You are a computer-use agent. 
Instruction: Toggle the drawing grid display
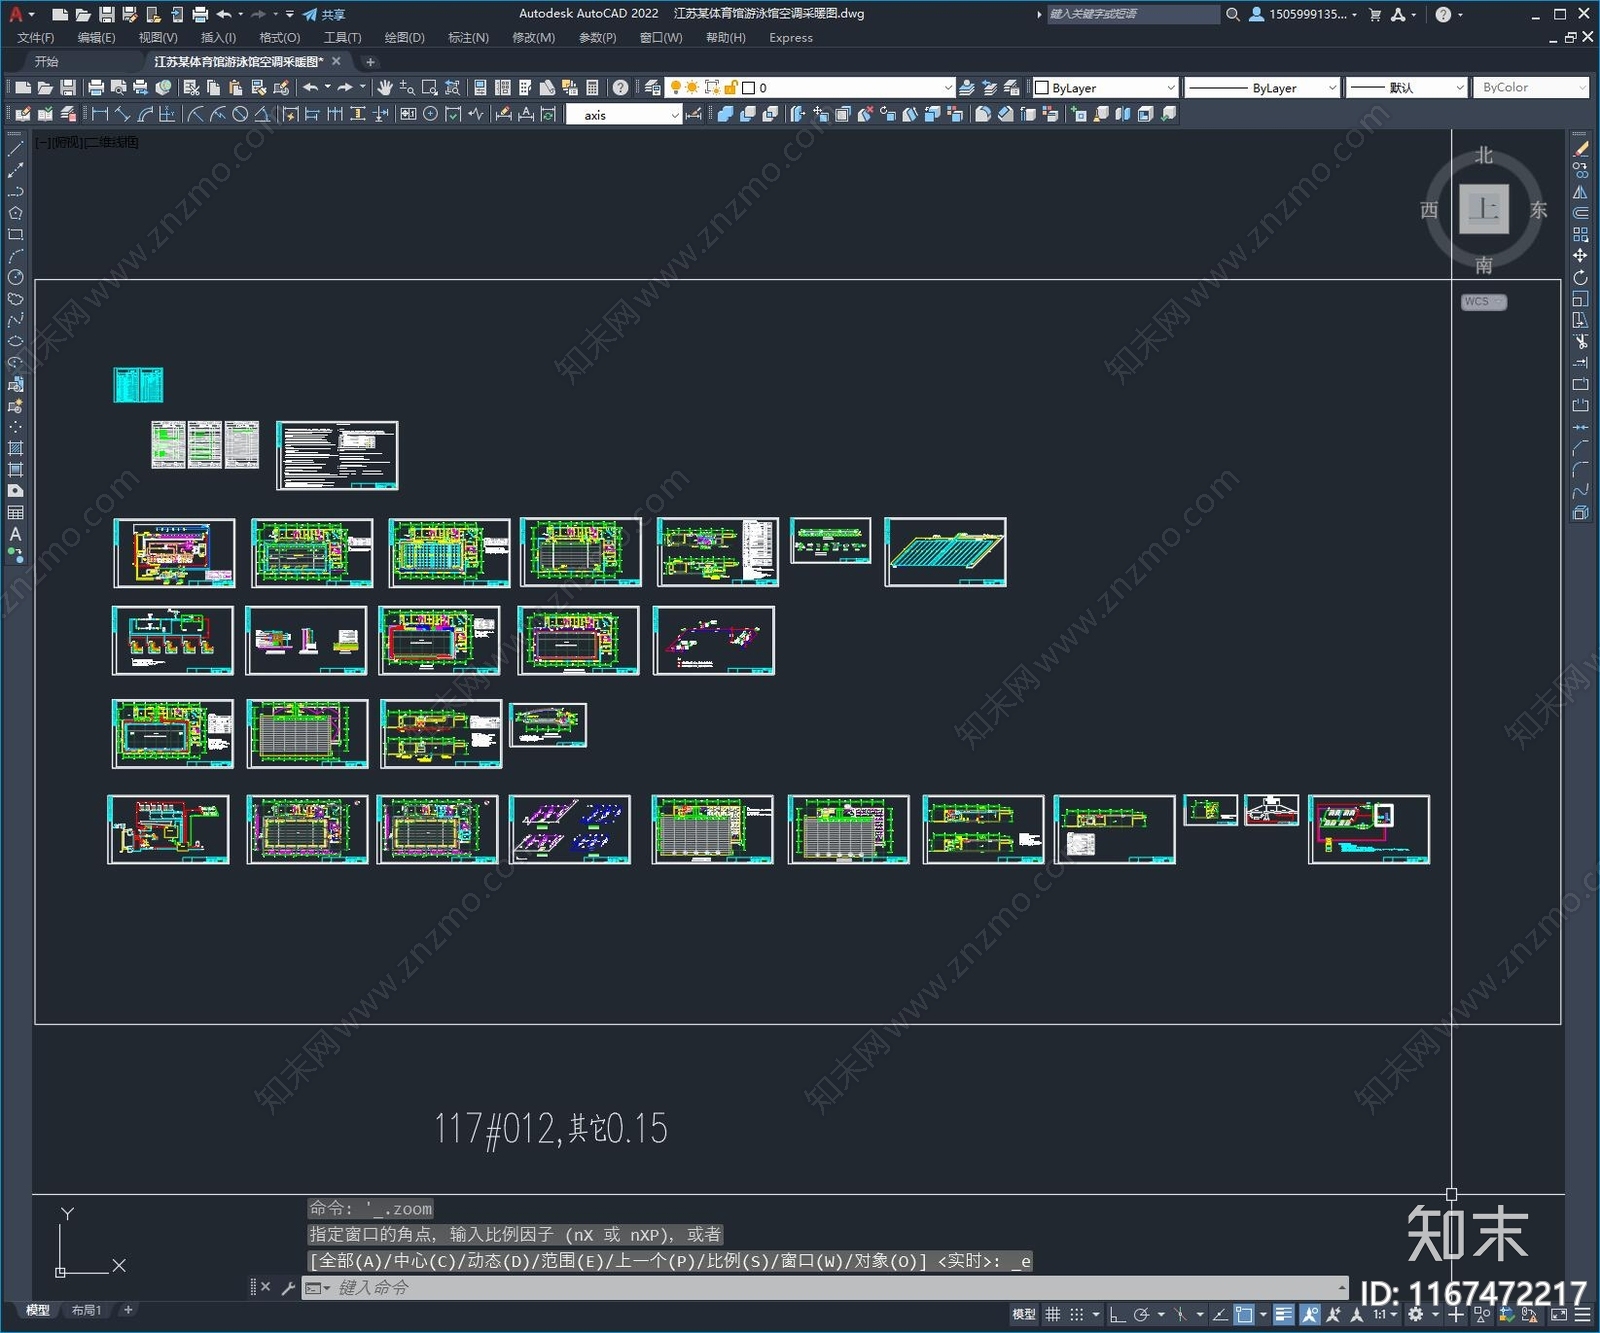coord(1053,1315)
